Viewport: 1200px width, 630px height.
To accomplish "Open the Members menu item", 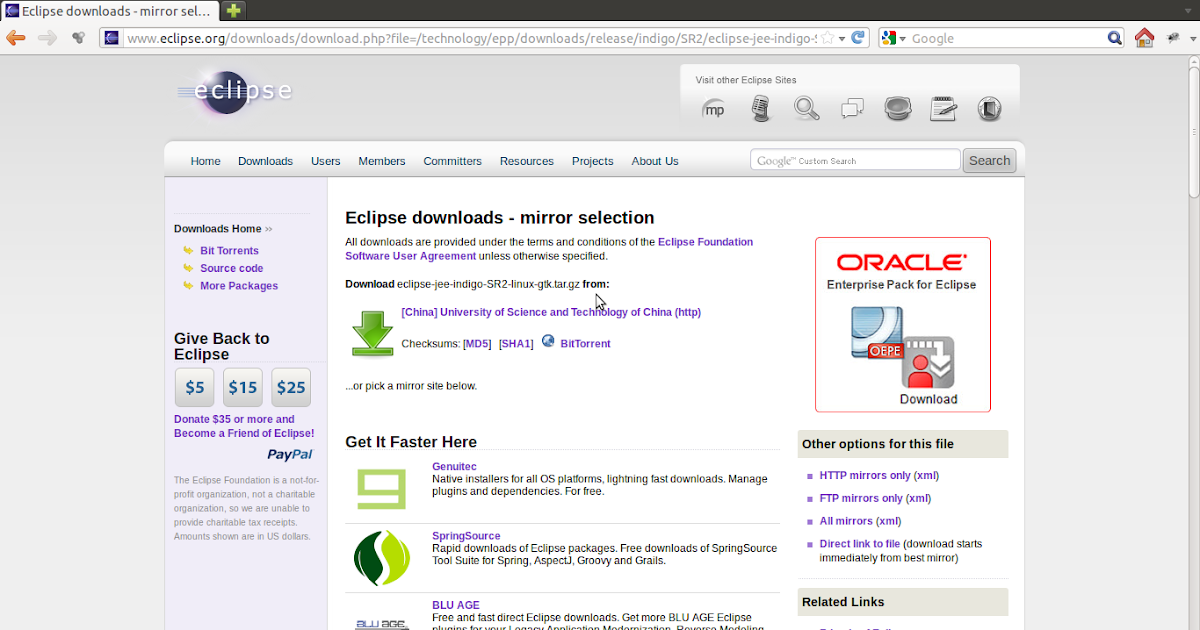I will click(x=382, y=161).
